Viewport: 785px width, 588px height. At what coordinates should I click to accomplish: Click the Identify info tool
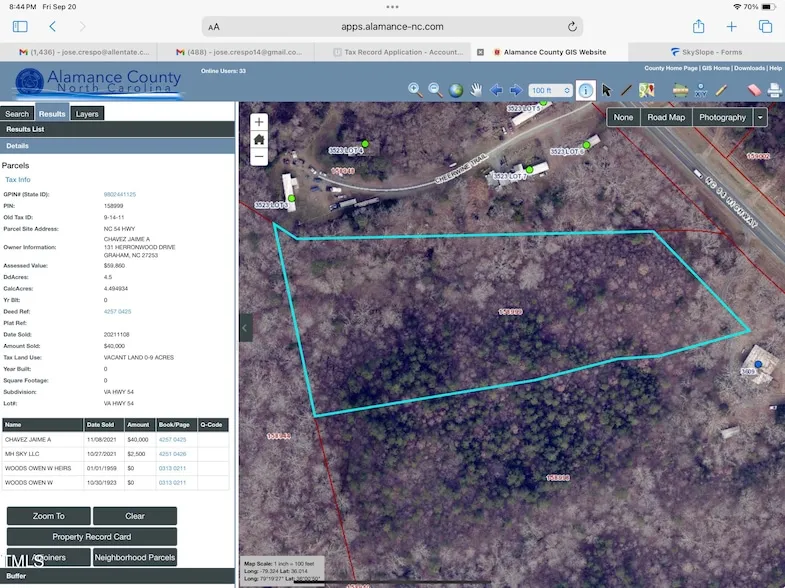(x=586, y=90)
